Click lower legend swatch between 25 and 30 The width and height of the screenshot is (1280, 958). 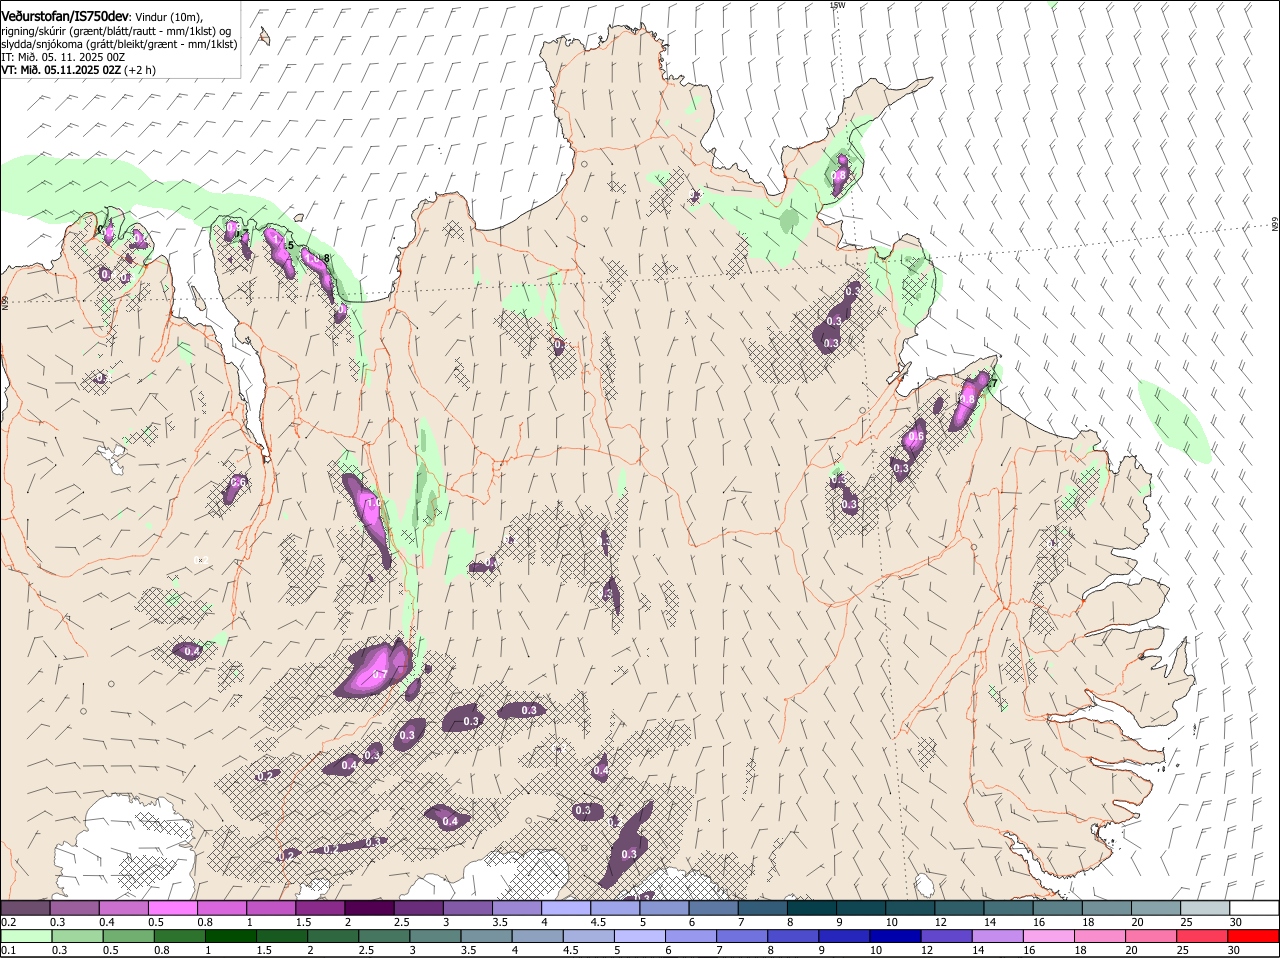[1203, 936]
